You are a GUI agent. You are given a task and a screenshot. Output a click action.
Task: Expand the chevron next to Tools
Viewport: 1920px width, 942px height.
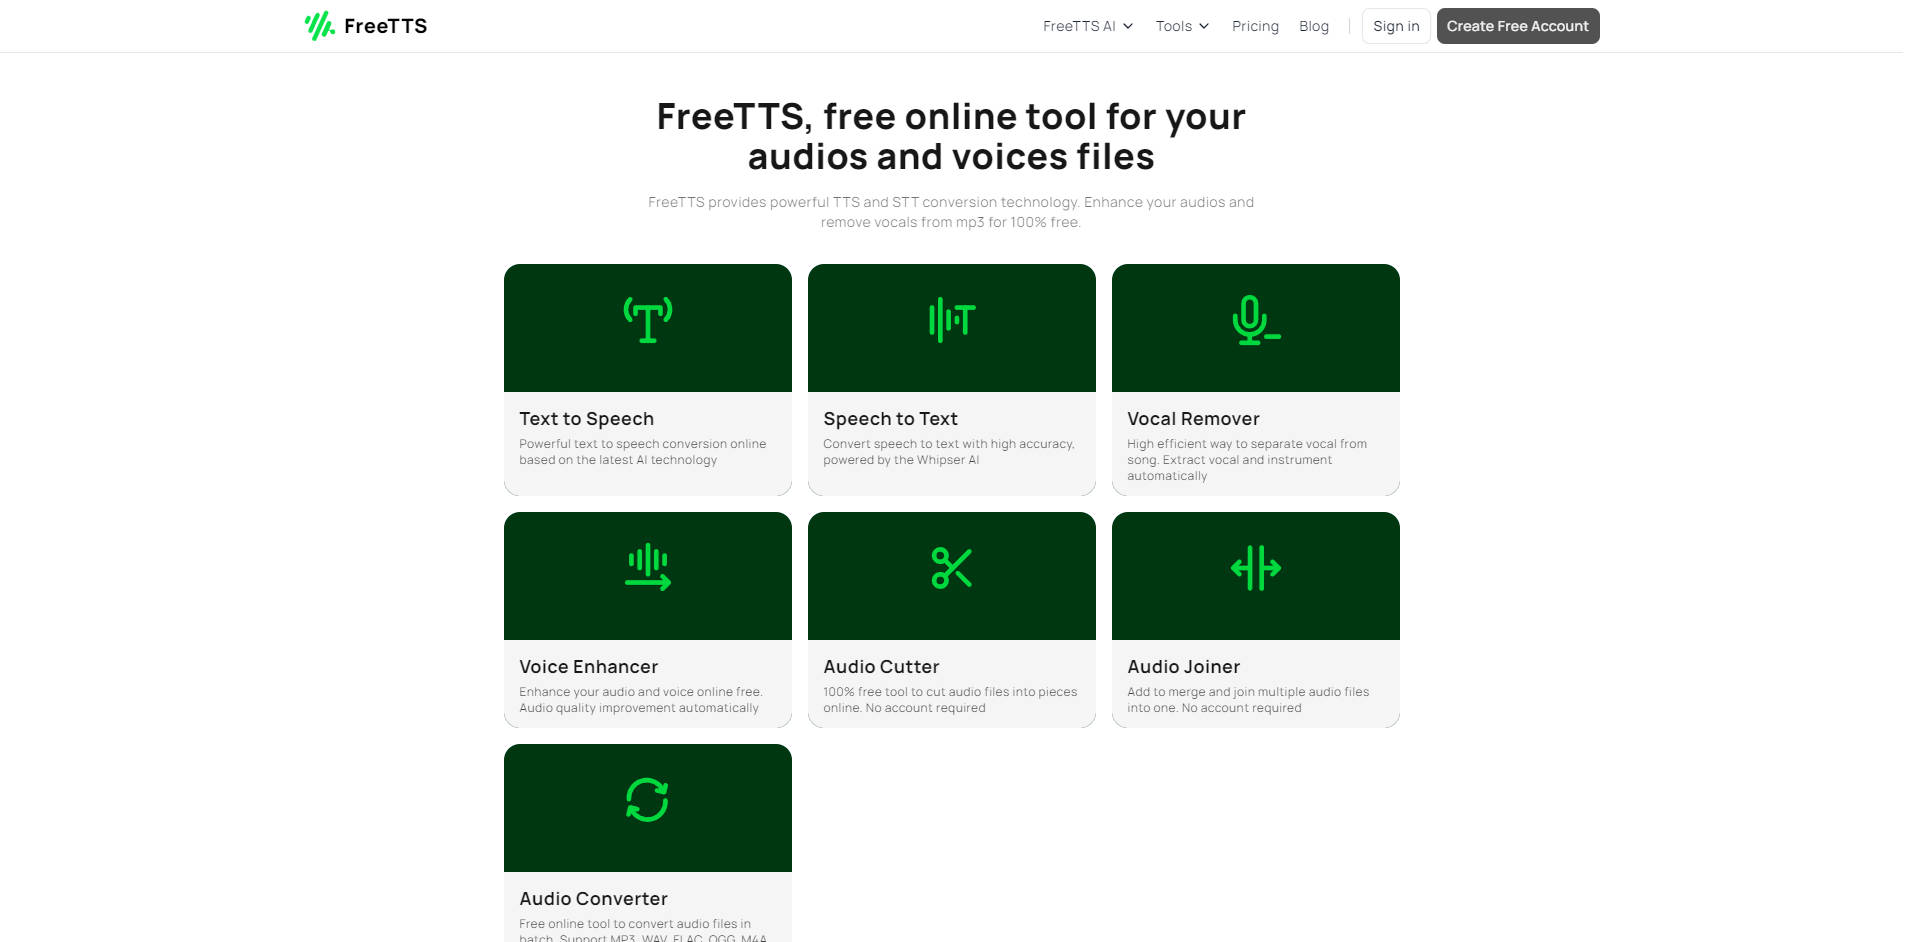click(1204, 26)
